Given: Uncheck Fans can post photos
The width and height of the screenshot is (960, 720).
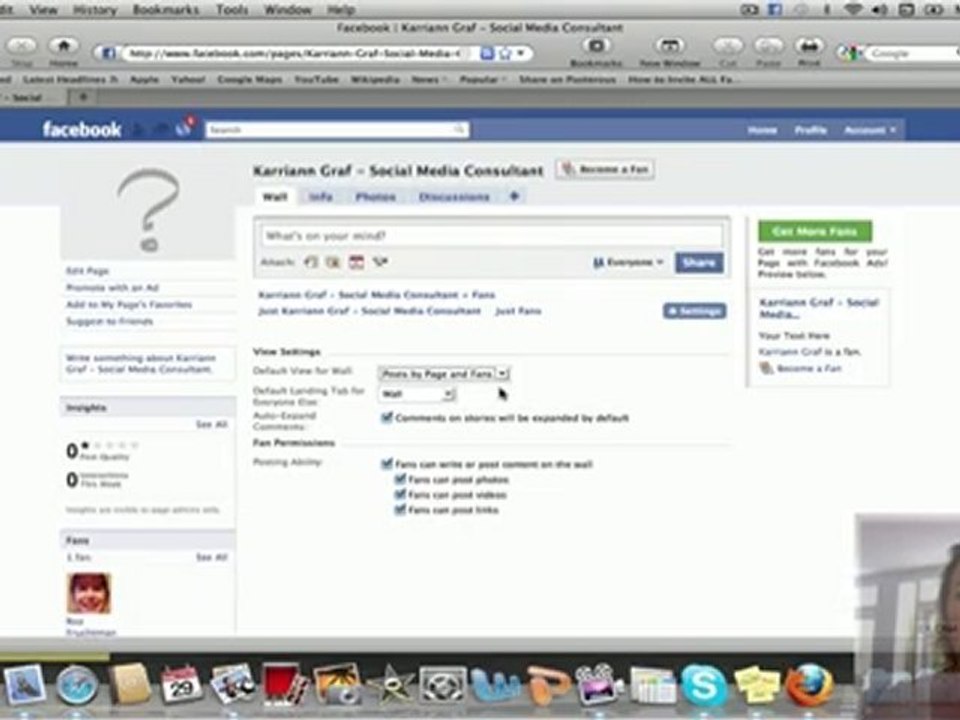Looking at the screenshot, I should pos(400,479).
